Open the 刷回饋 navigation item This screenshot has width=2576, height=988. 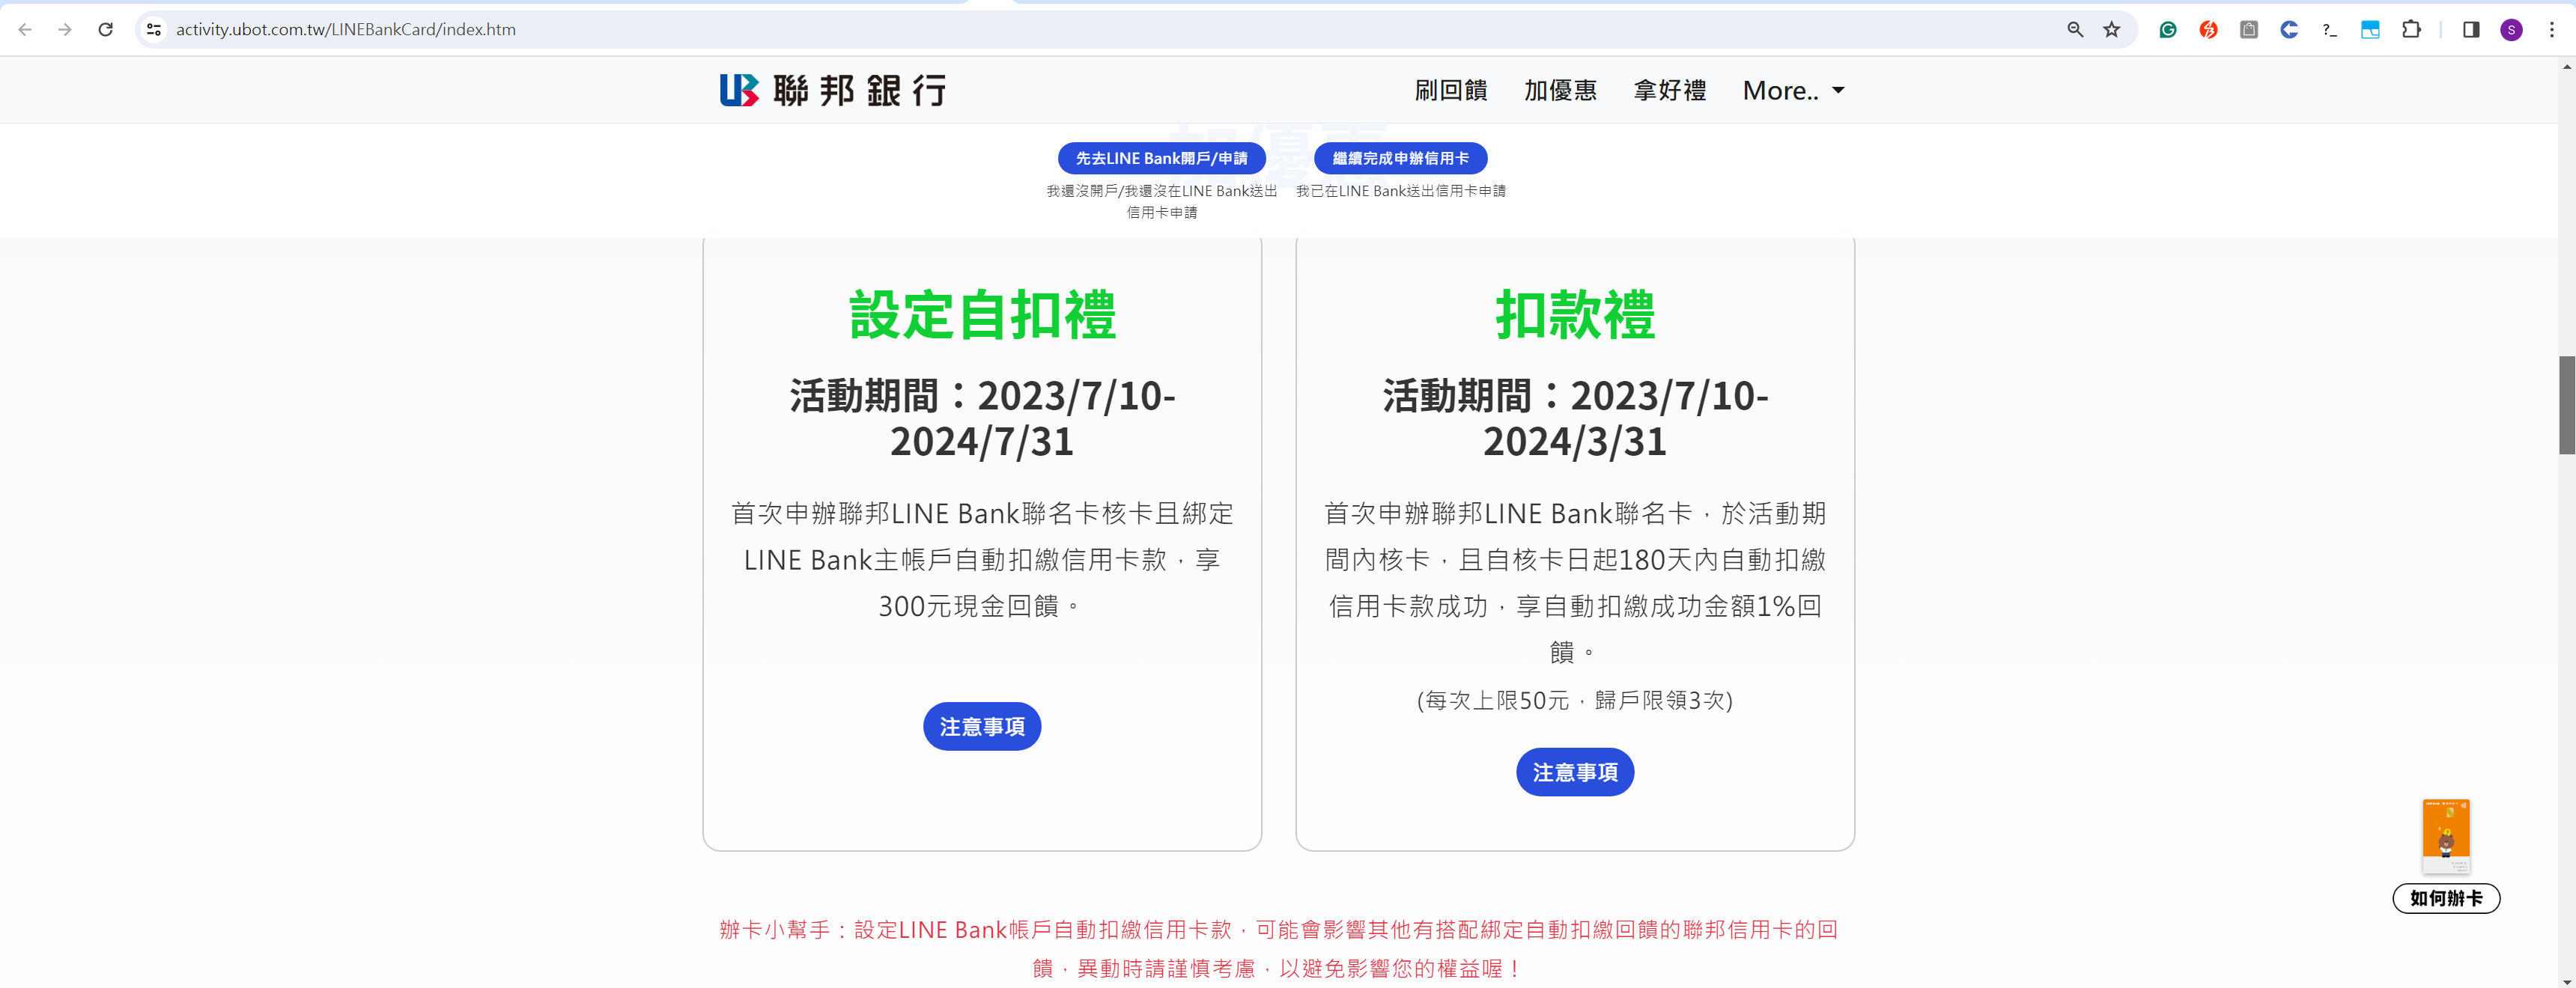(x=1450, y=90)
